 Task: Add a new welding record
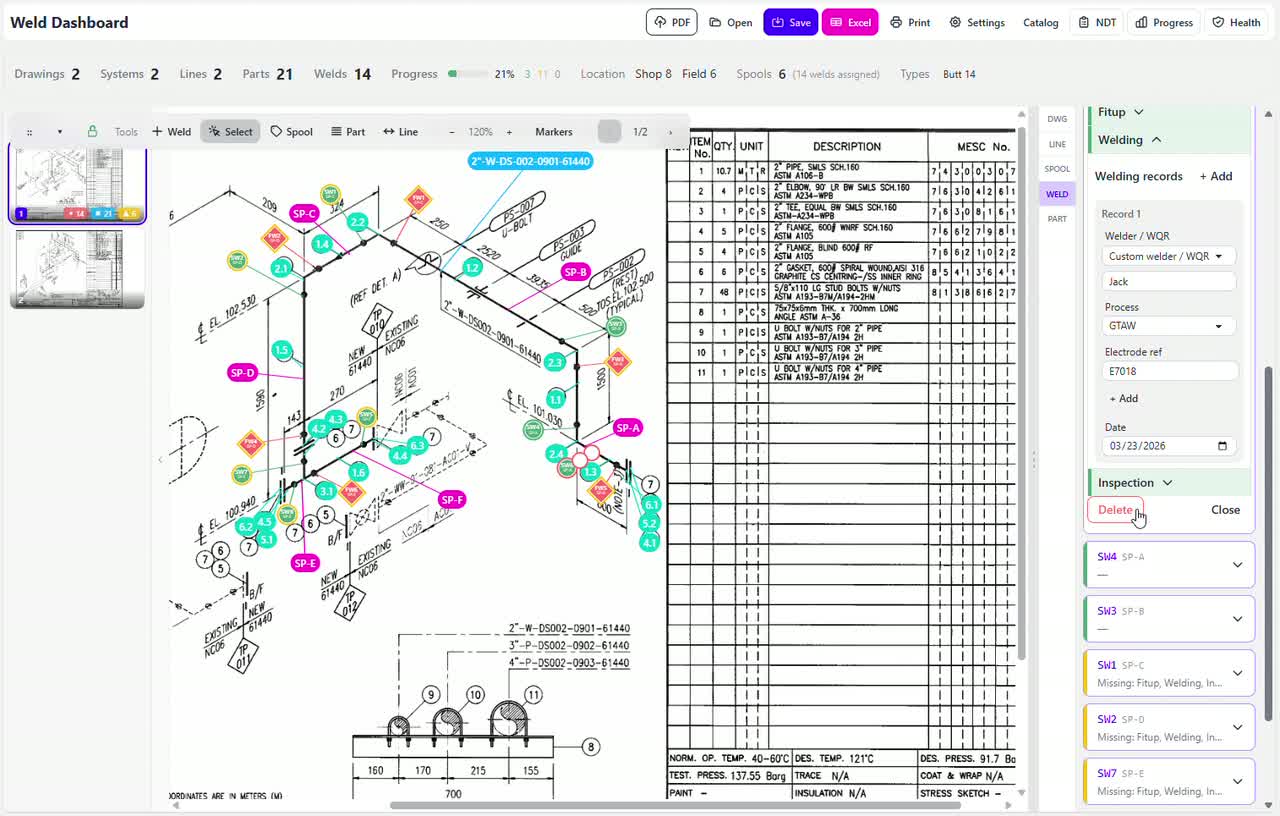coord(1216,176)
